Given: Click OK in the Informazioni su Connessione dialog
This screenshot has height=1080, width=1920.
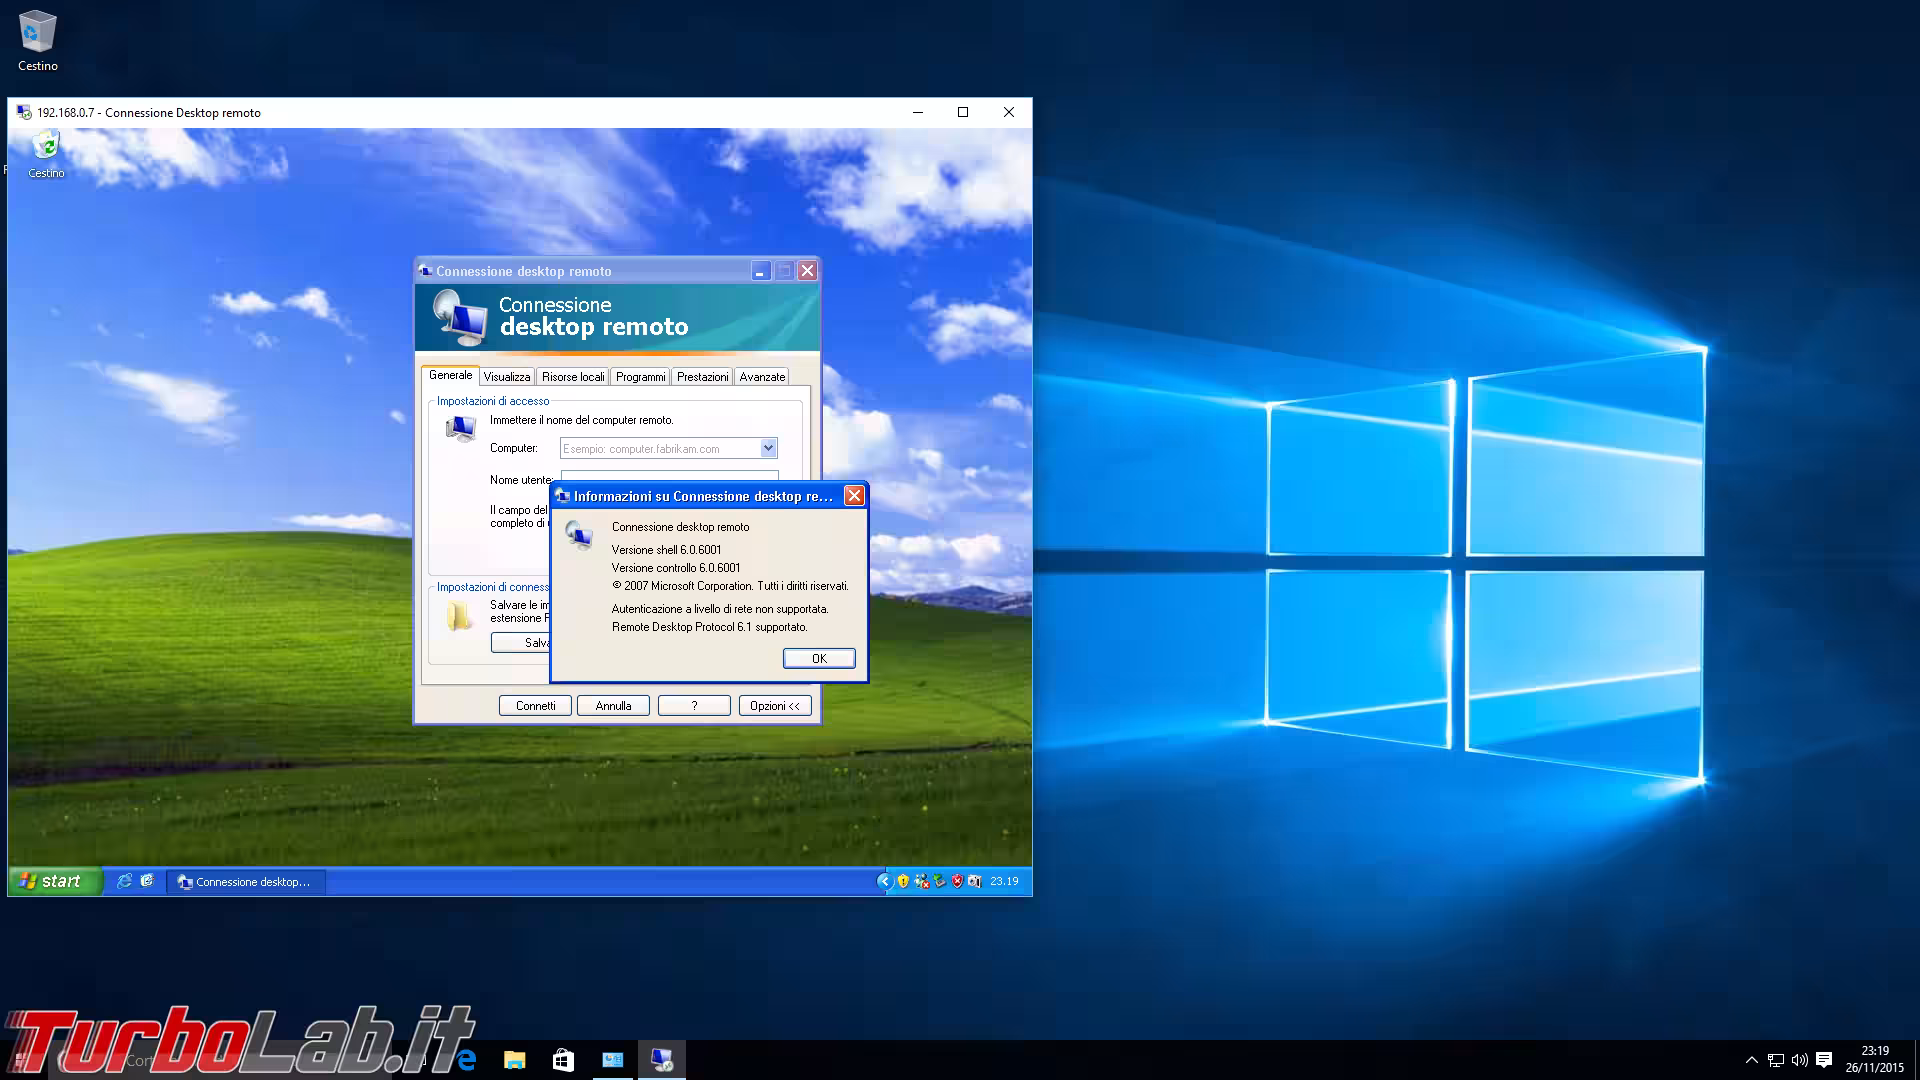Looking at the screenshot, I should [818, 658].
